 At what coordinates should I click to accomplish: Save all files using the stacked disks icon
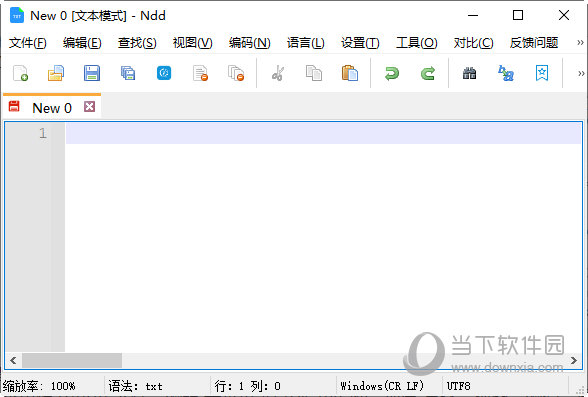[128, 73]
